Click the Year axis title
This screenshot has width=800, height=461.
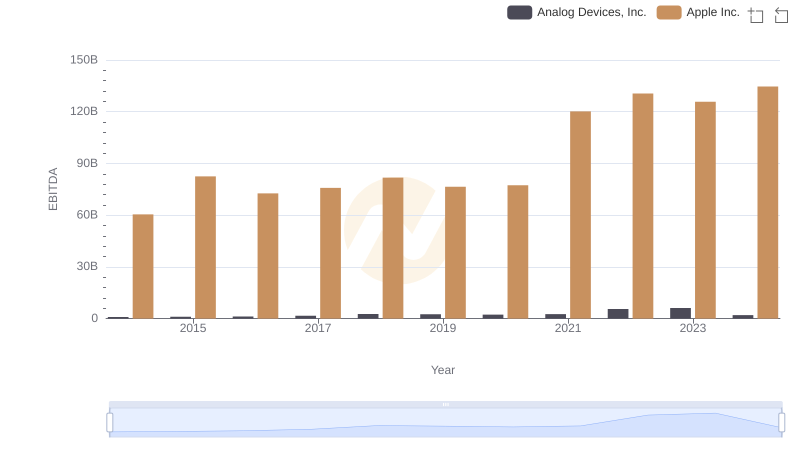pos(443,370)
